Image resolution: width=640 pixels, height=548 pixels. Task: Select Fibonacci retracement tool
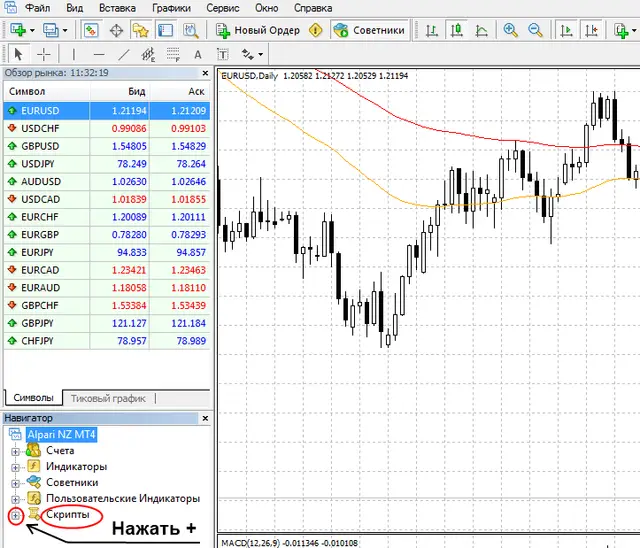173,54
